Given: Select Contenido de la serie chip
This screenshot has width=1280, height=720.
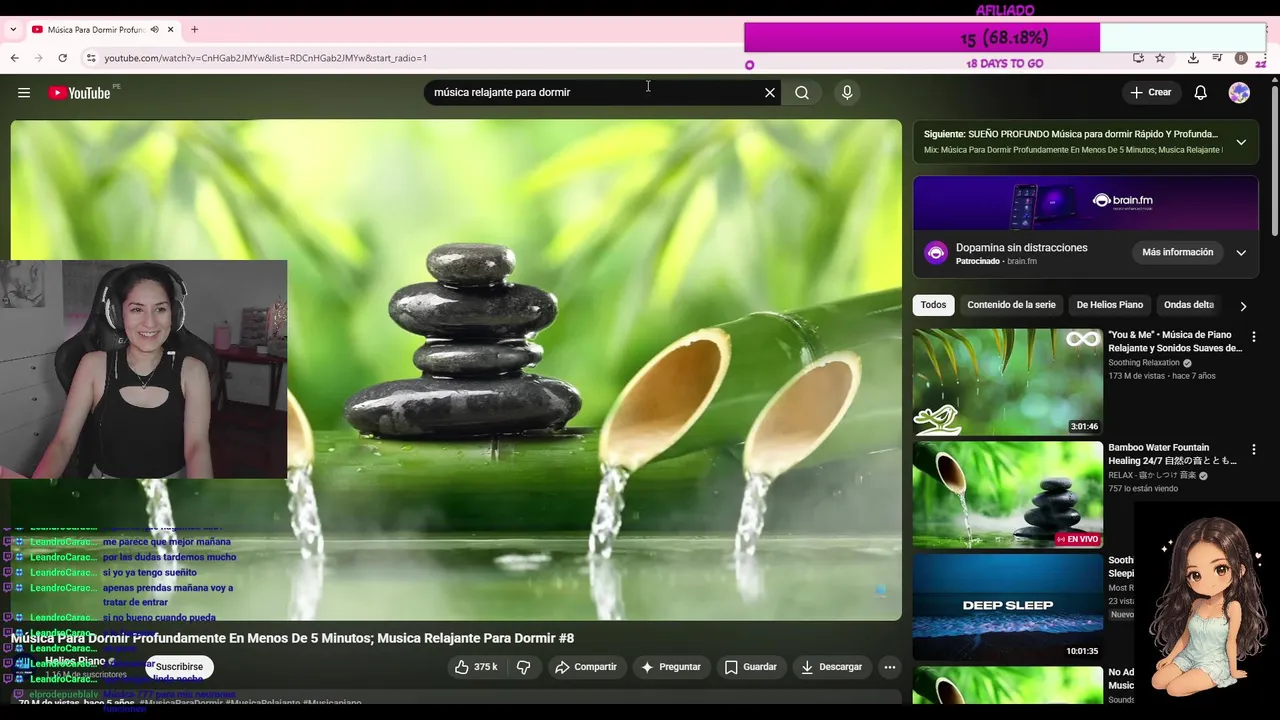Looking at the screenshot, I should pos(1011,305).
